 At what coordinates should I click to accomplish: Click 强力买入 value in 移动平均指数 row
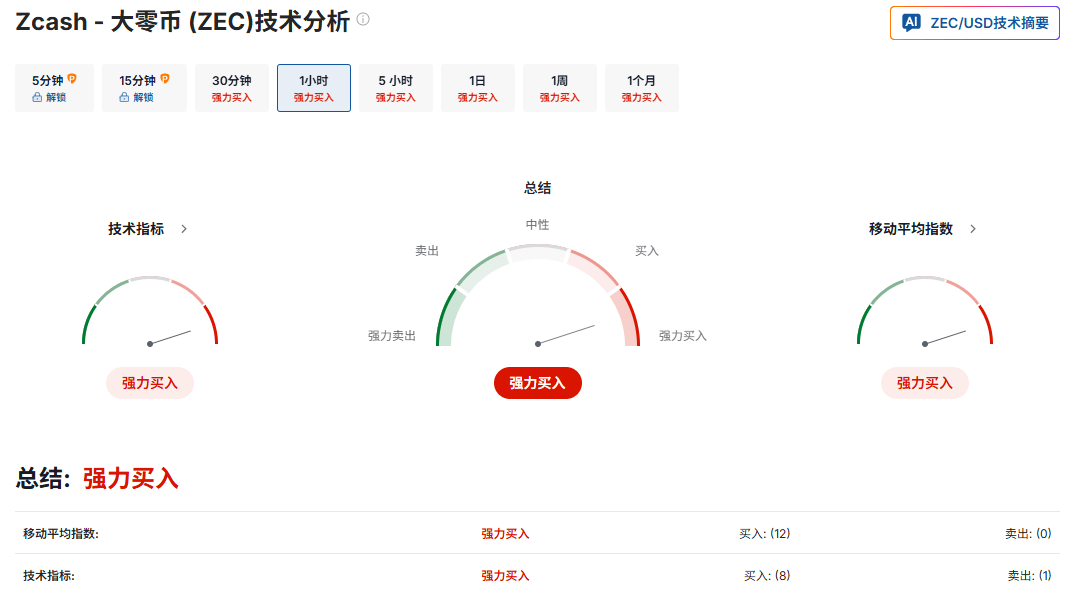(x=505, y=534)
